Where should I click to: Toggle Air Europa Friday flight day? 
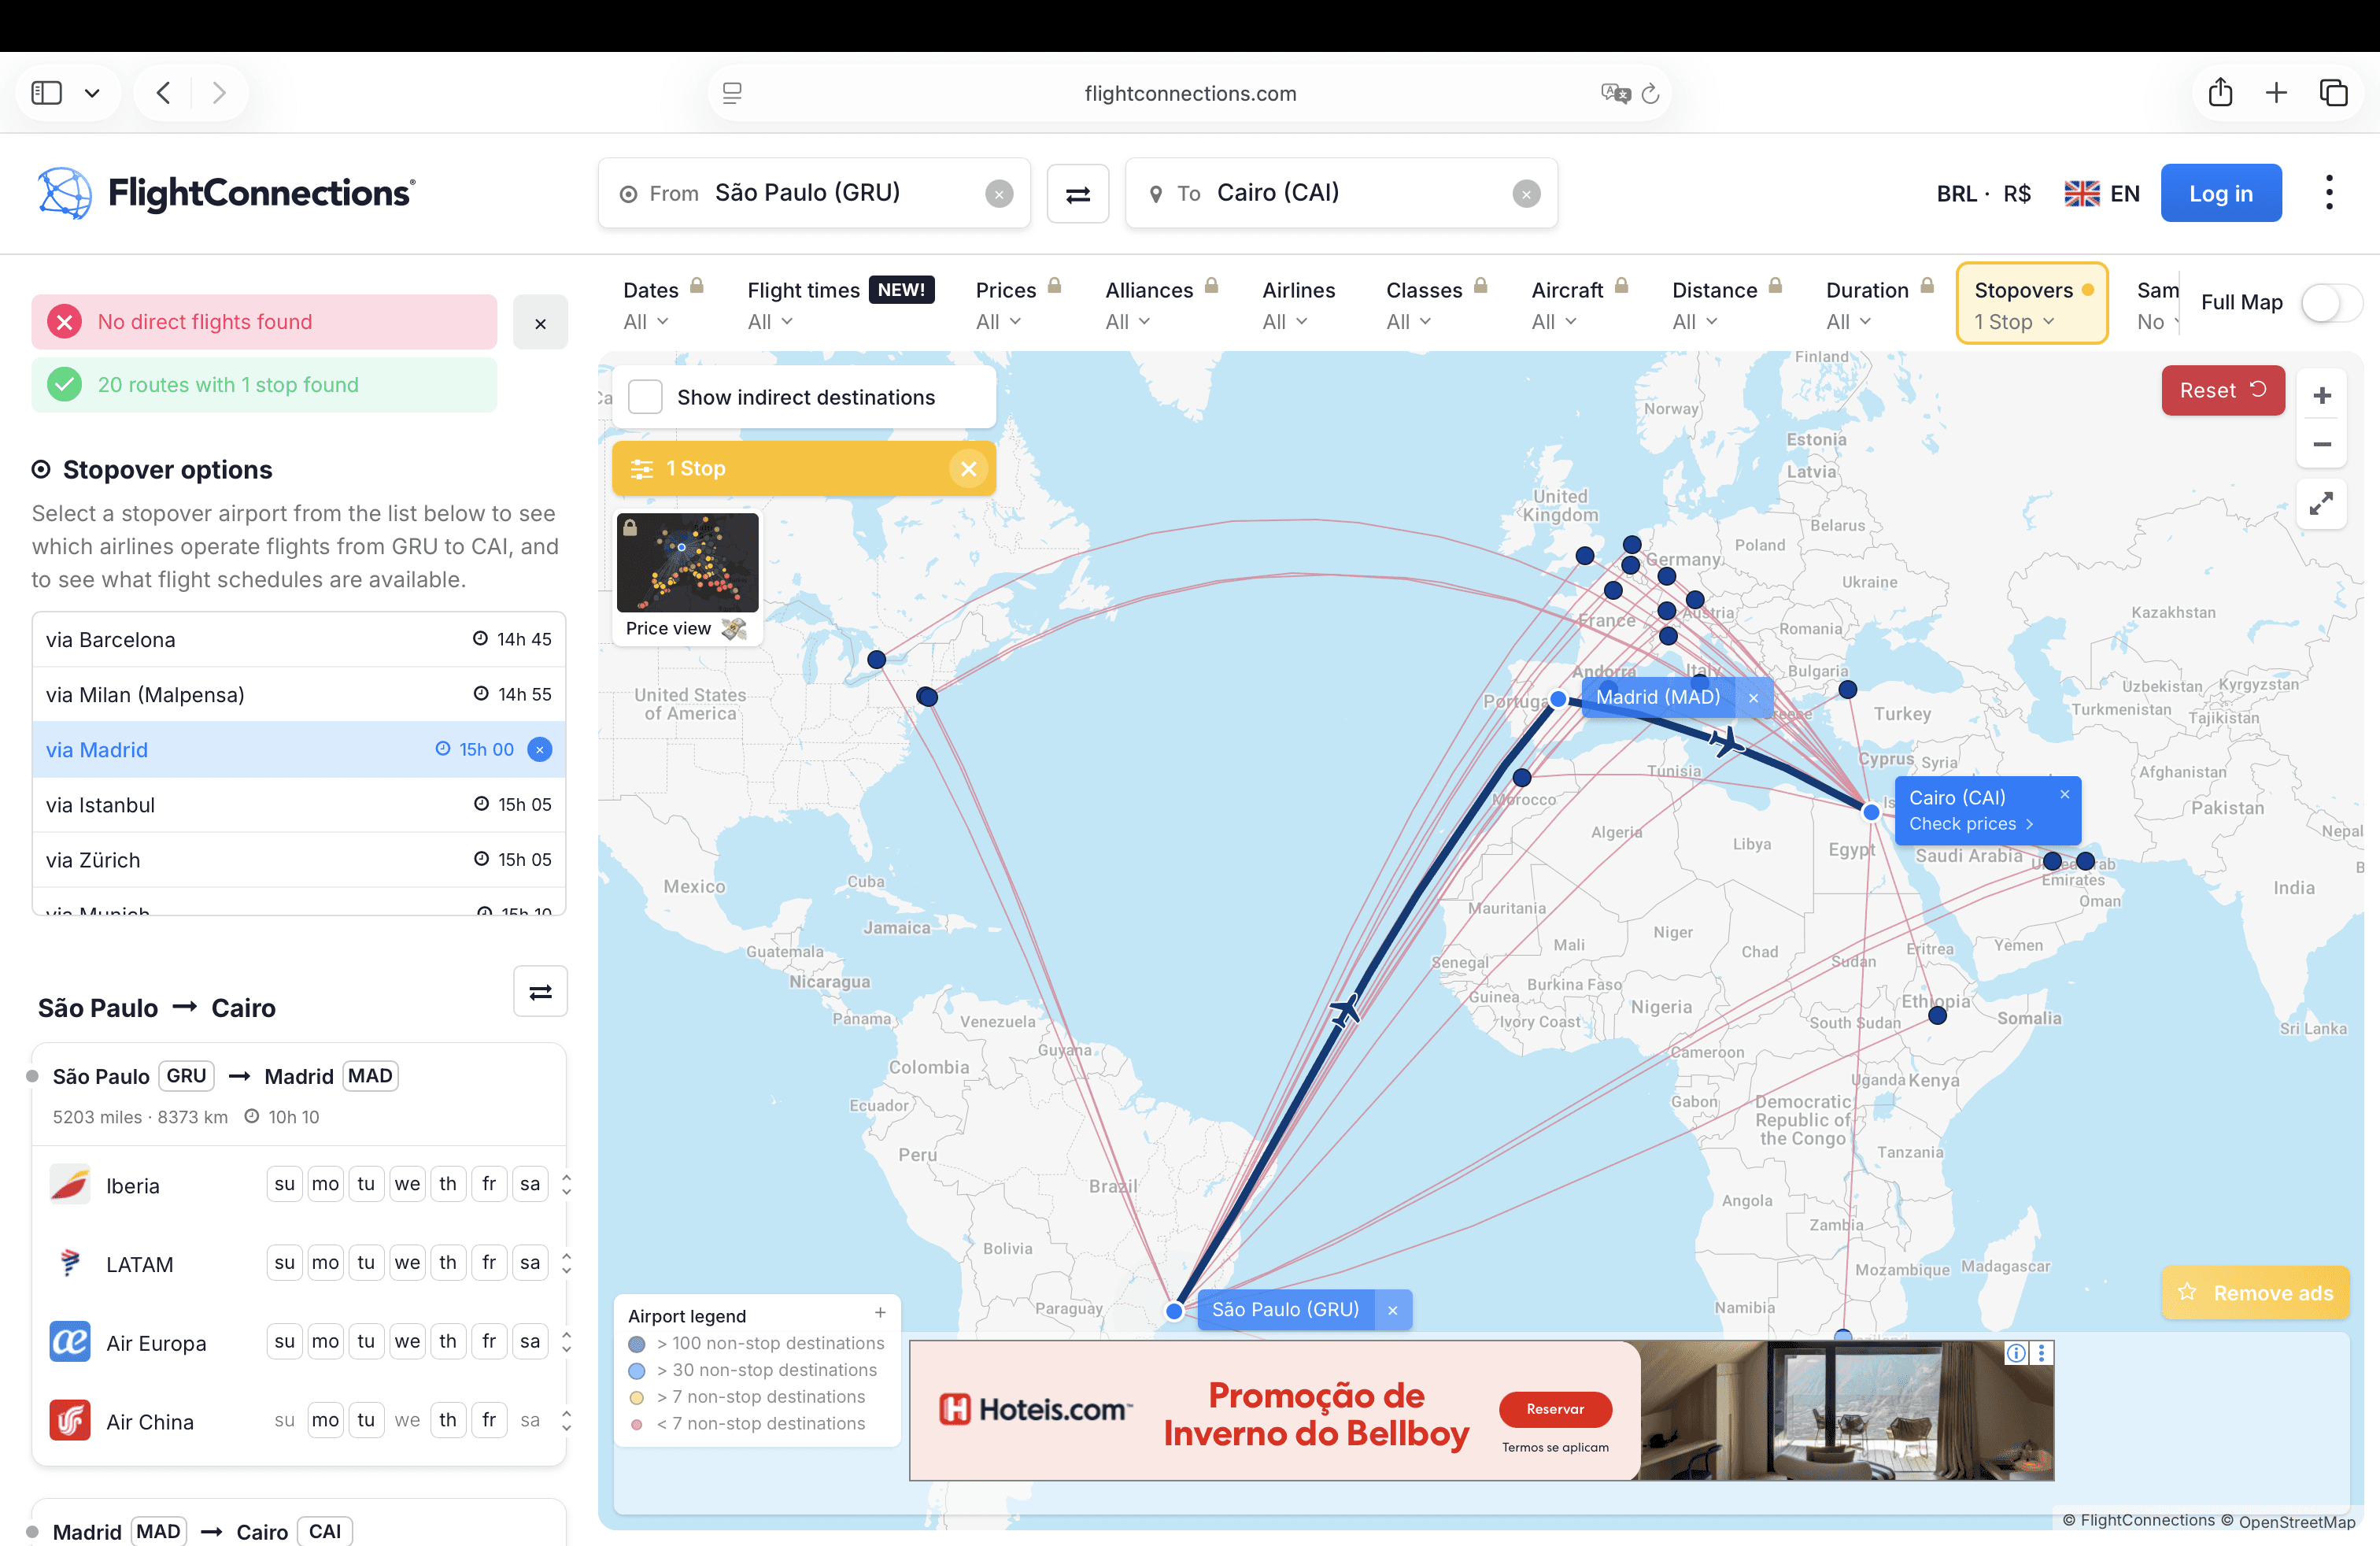tap(489, 1342)
